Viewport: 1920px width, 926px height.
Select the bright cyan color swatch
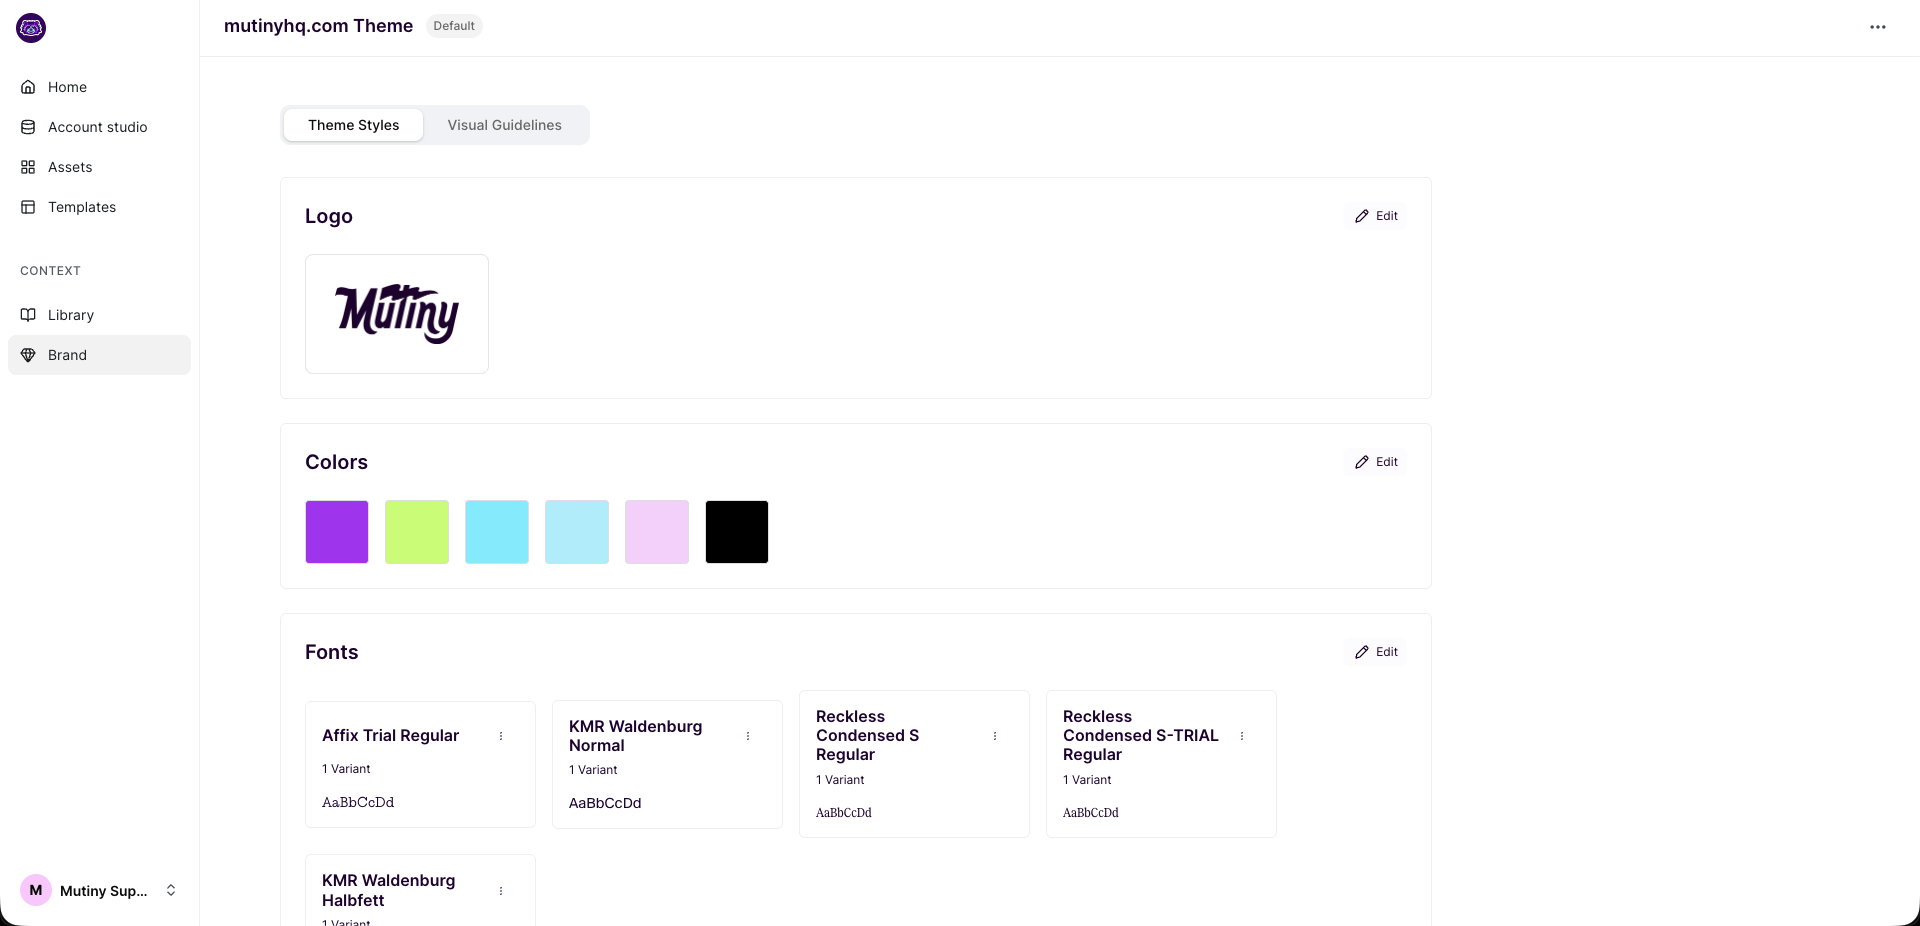tap(497, 532)
